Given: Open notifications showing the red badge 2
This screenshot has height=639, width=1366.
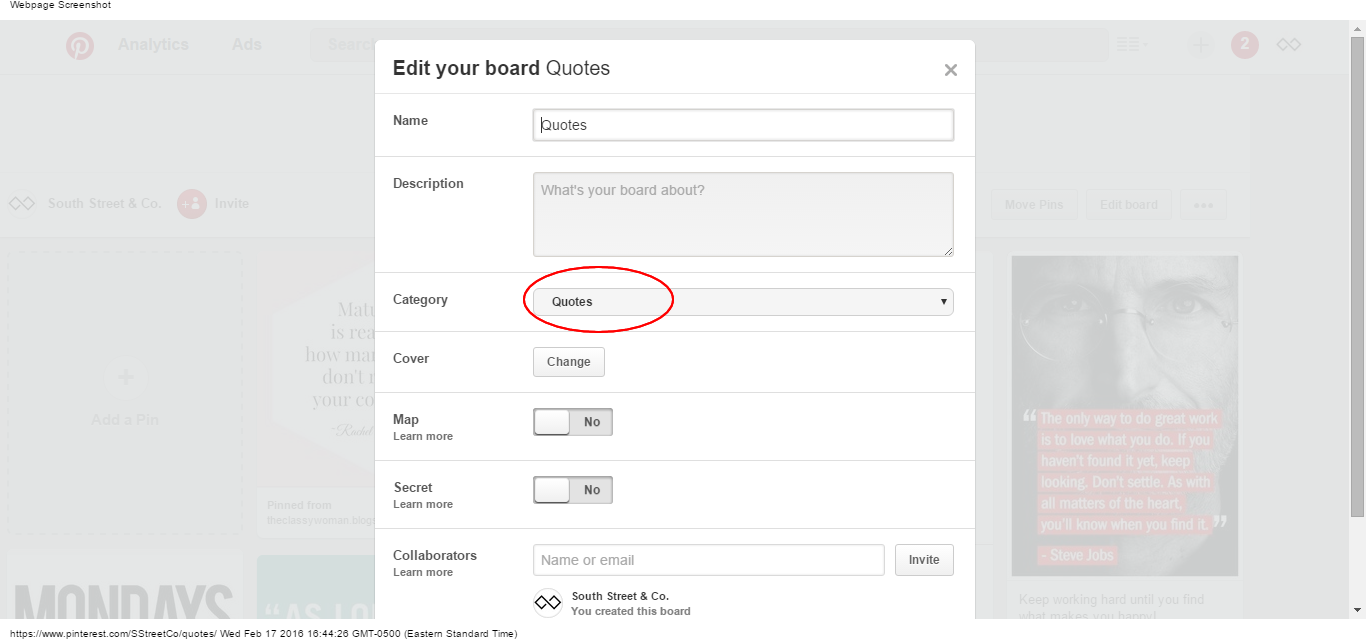Looking at the screenshot, I should tap(1245, 45).
